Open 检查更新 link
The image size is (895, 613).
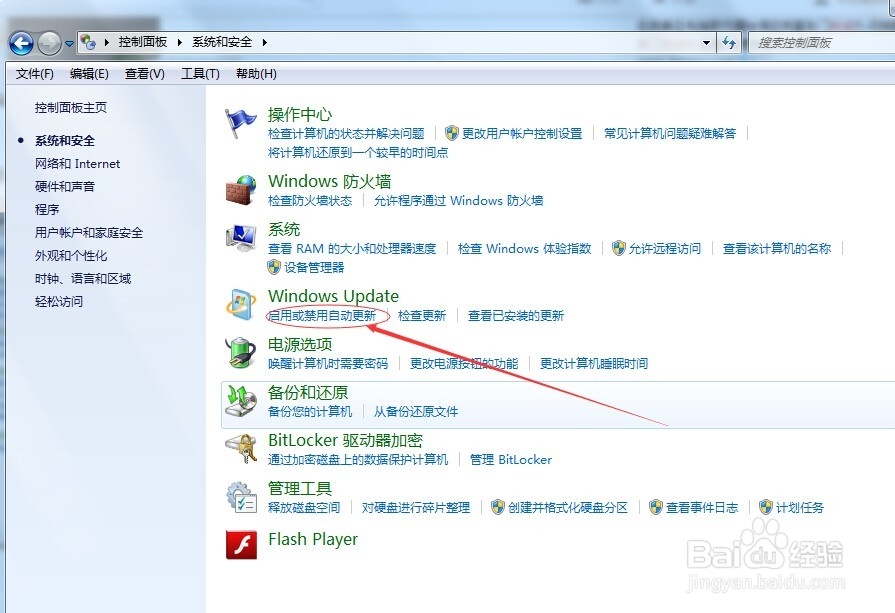click(x=422, y=316)
